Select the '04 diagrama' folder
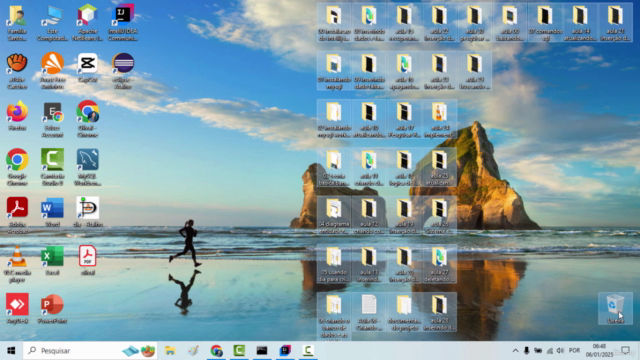 coord(333,216)
